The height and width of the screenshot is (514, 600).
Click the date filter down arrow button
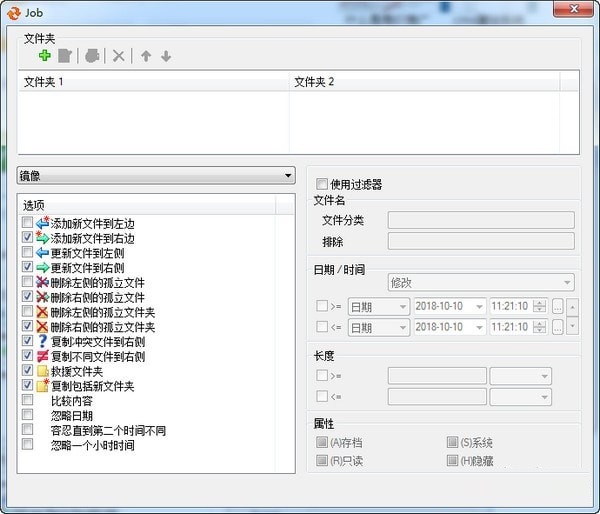(x=572, y=326)
